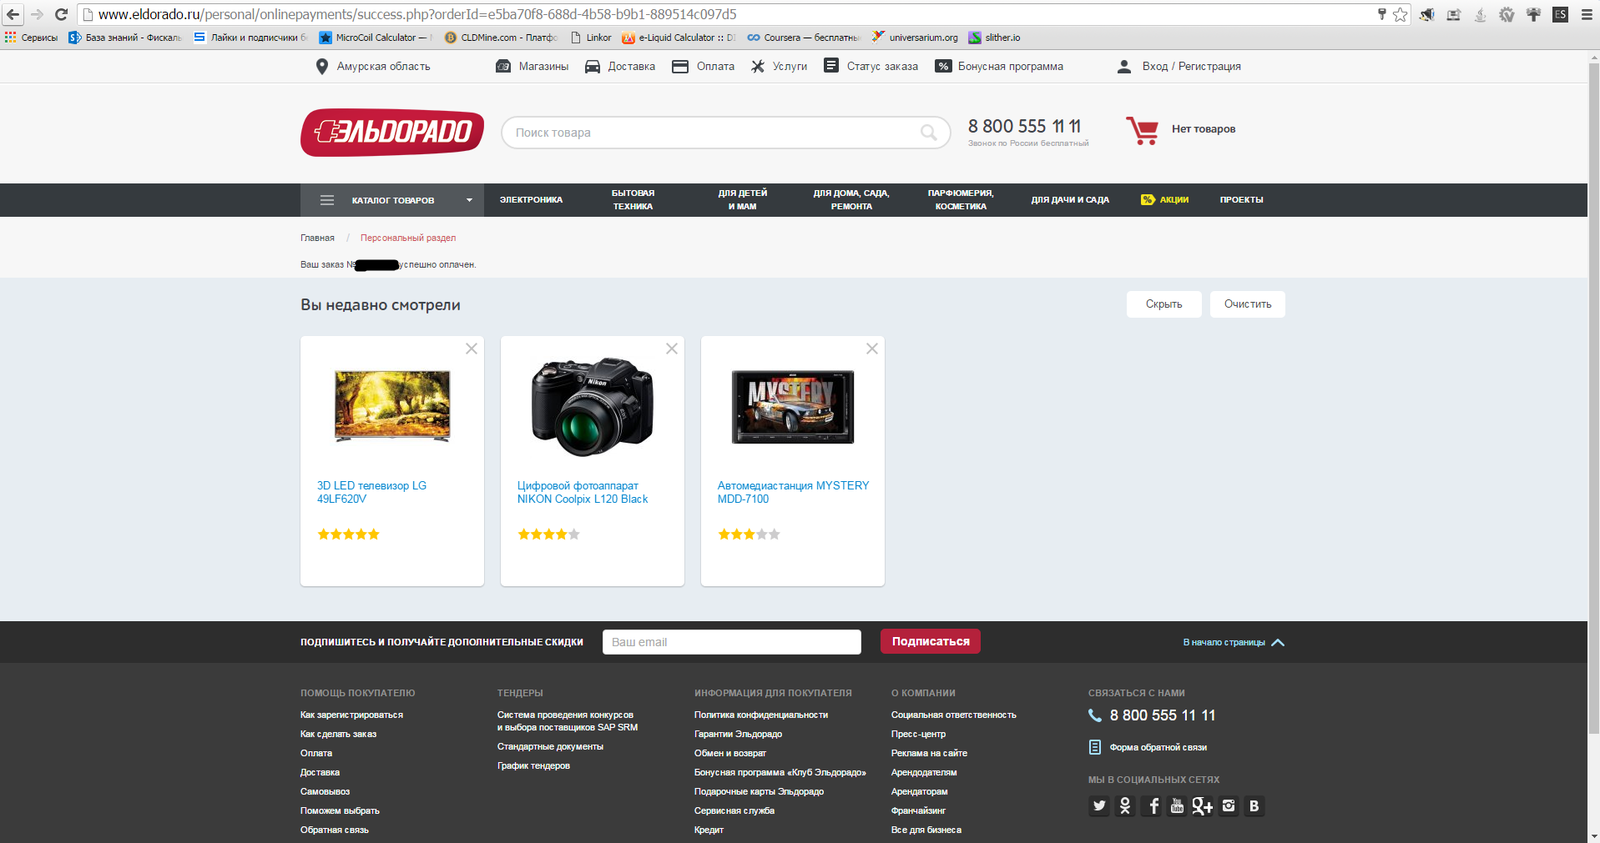Open Цифровой фотоаппарат NIKON Coolpix link
The width and height of the screenshot is (1600, 843).
582,492
